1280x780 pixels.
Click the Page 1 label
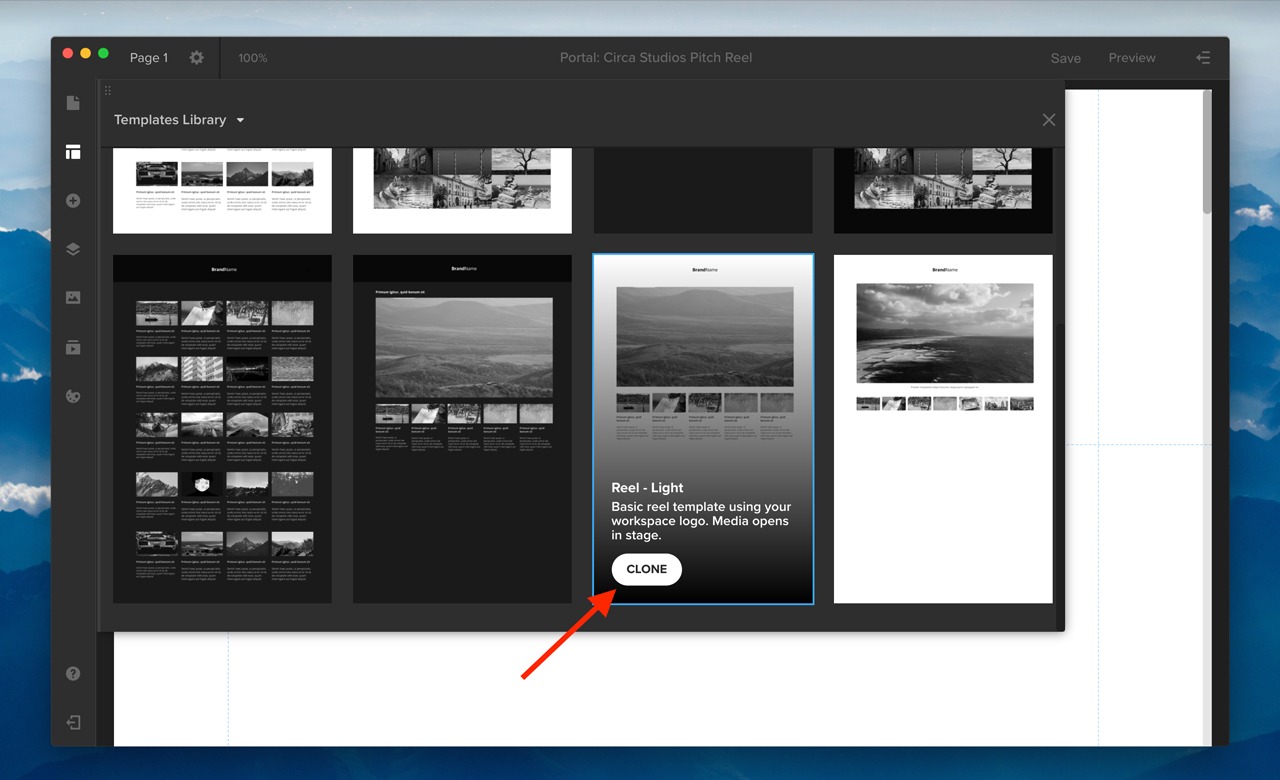click(149, 58)
